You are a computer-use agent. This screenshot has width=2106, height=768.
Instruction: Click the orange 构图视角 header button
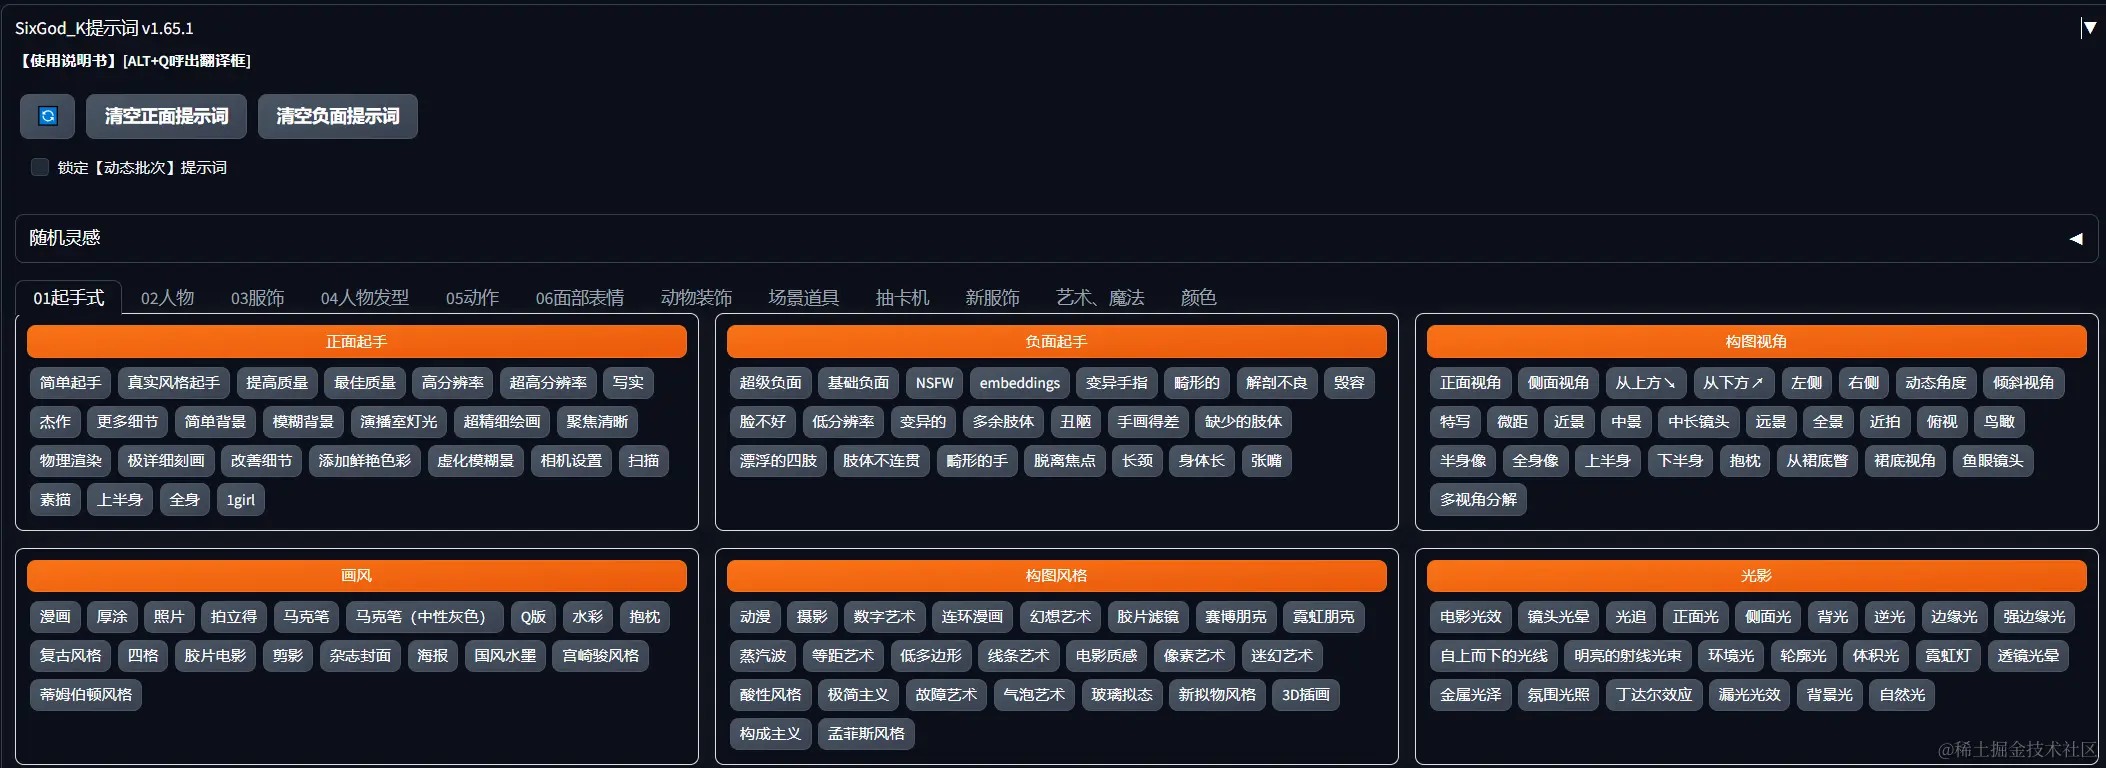tap(1756, 341)
